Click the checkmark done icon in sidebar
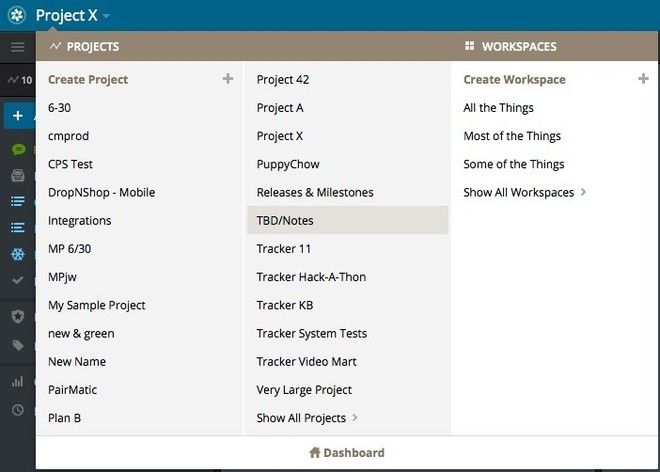The image size is (660, 472). pyautogui.click(x=18, y=280)
